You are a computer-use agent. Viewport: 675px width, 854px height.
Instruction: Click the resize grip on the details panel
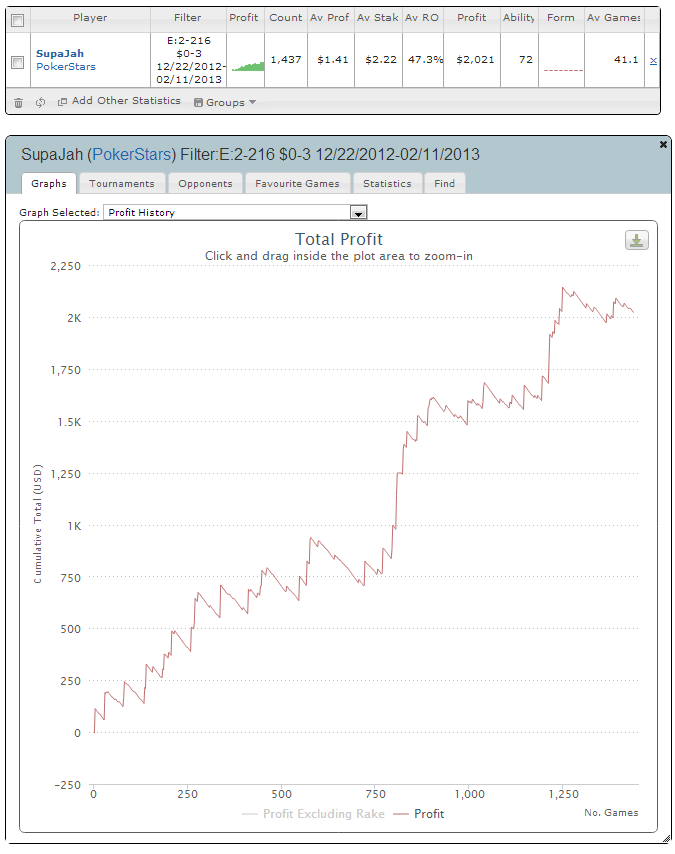[666, 839]
